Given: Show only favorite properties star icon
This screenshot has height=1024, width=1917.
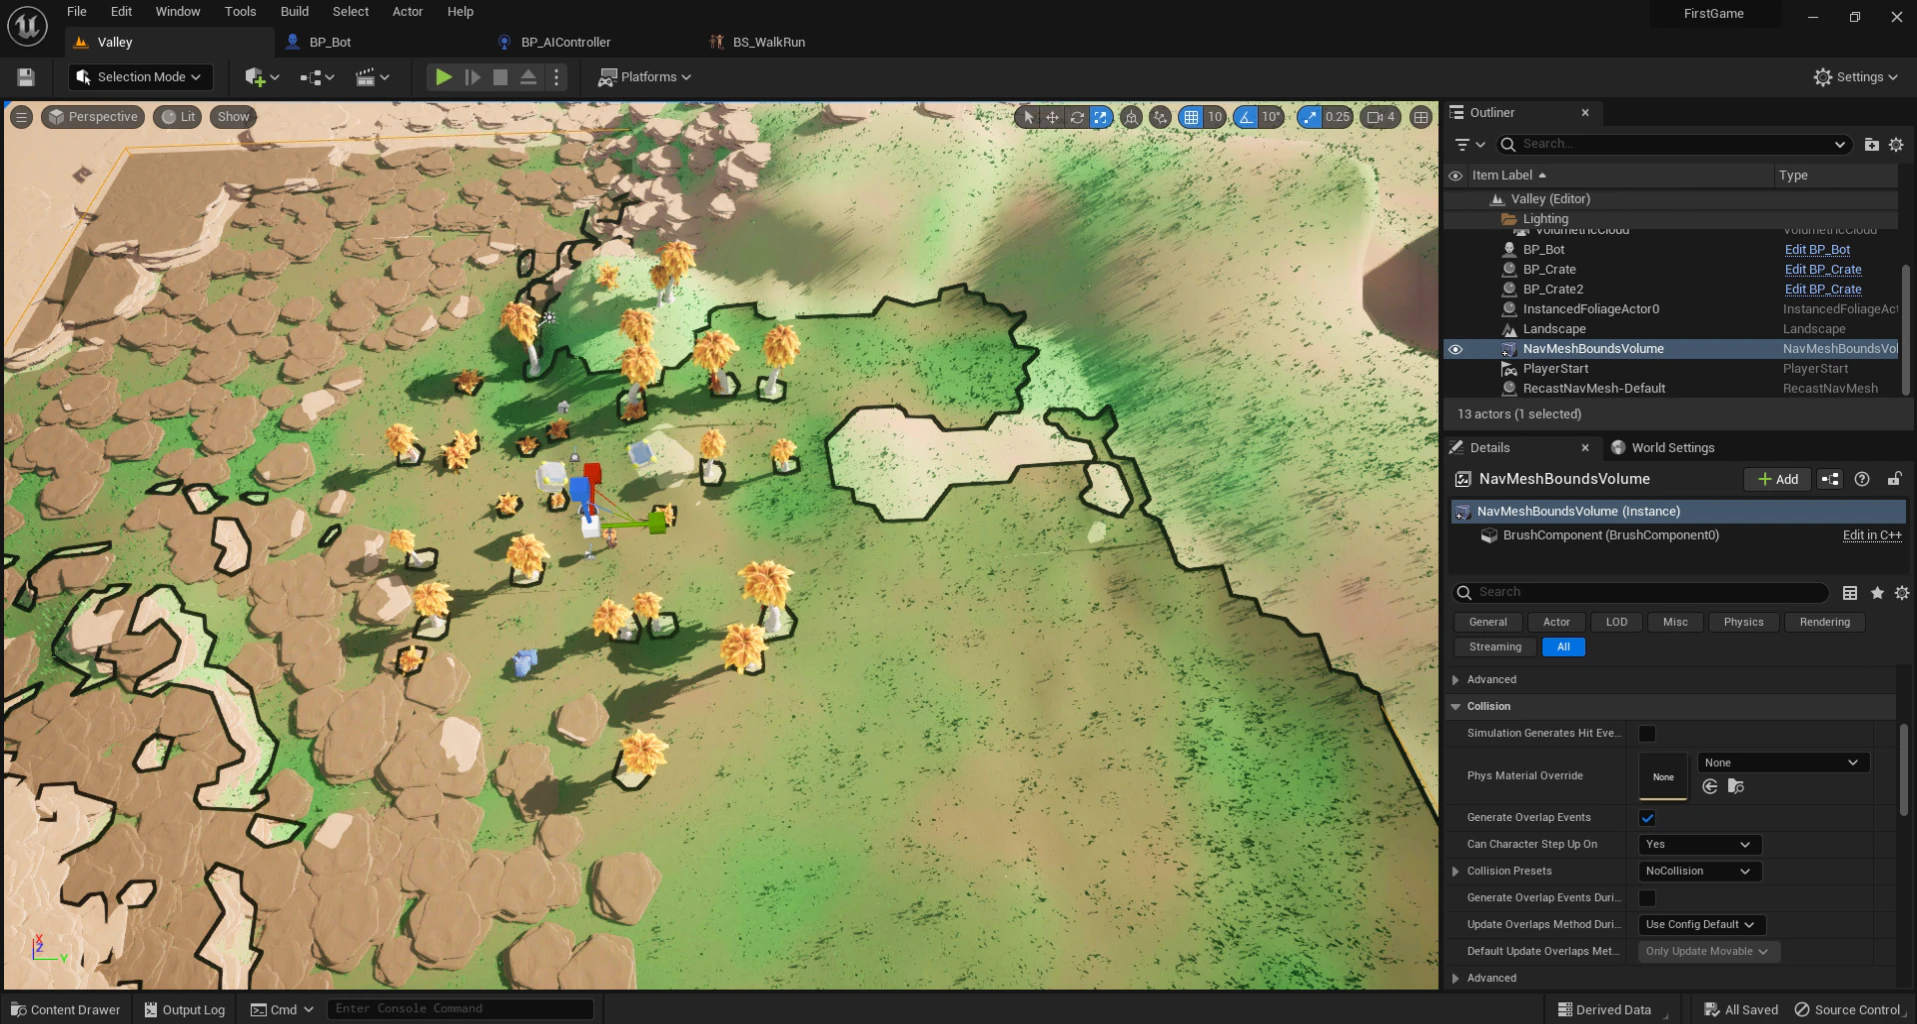Looking at the screenshot, I should pyautogui.click(x=1877, y=593).
